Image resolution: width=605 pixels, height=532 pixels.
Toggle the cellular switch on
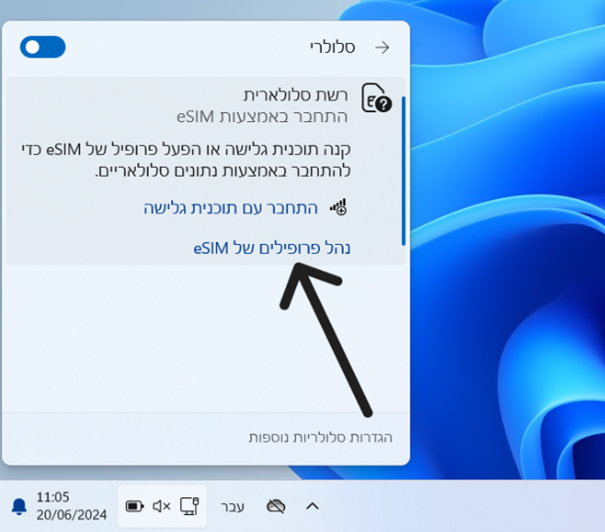click(42, 47)
